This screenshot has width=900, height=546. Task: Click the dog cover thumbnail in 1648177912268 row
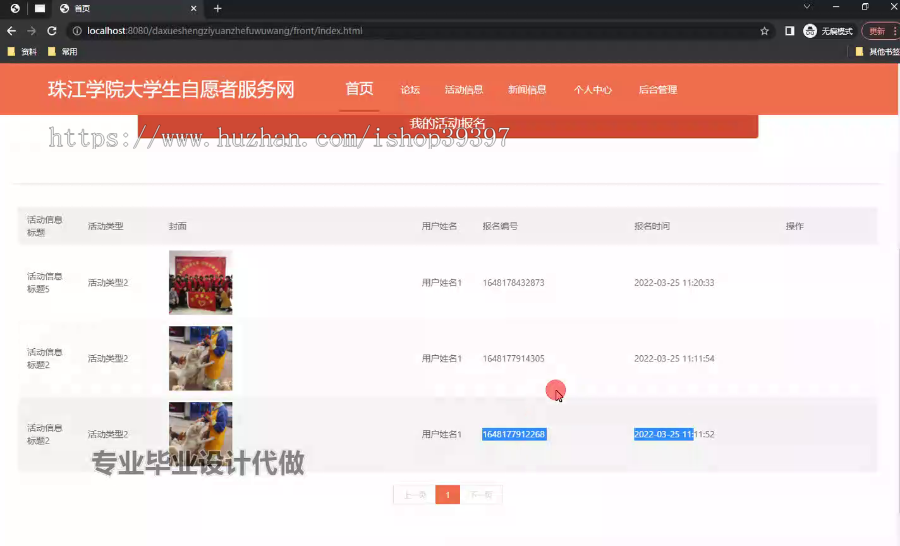[x=200, y=434]
